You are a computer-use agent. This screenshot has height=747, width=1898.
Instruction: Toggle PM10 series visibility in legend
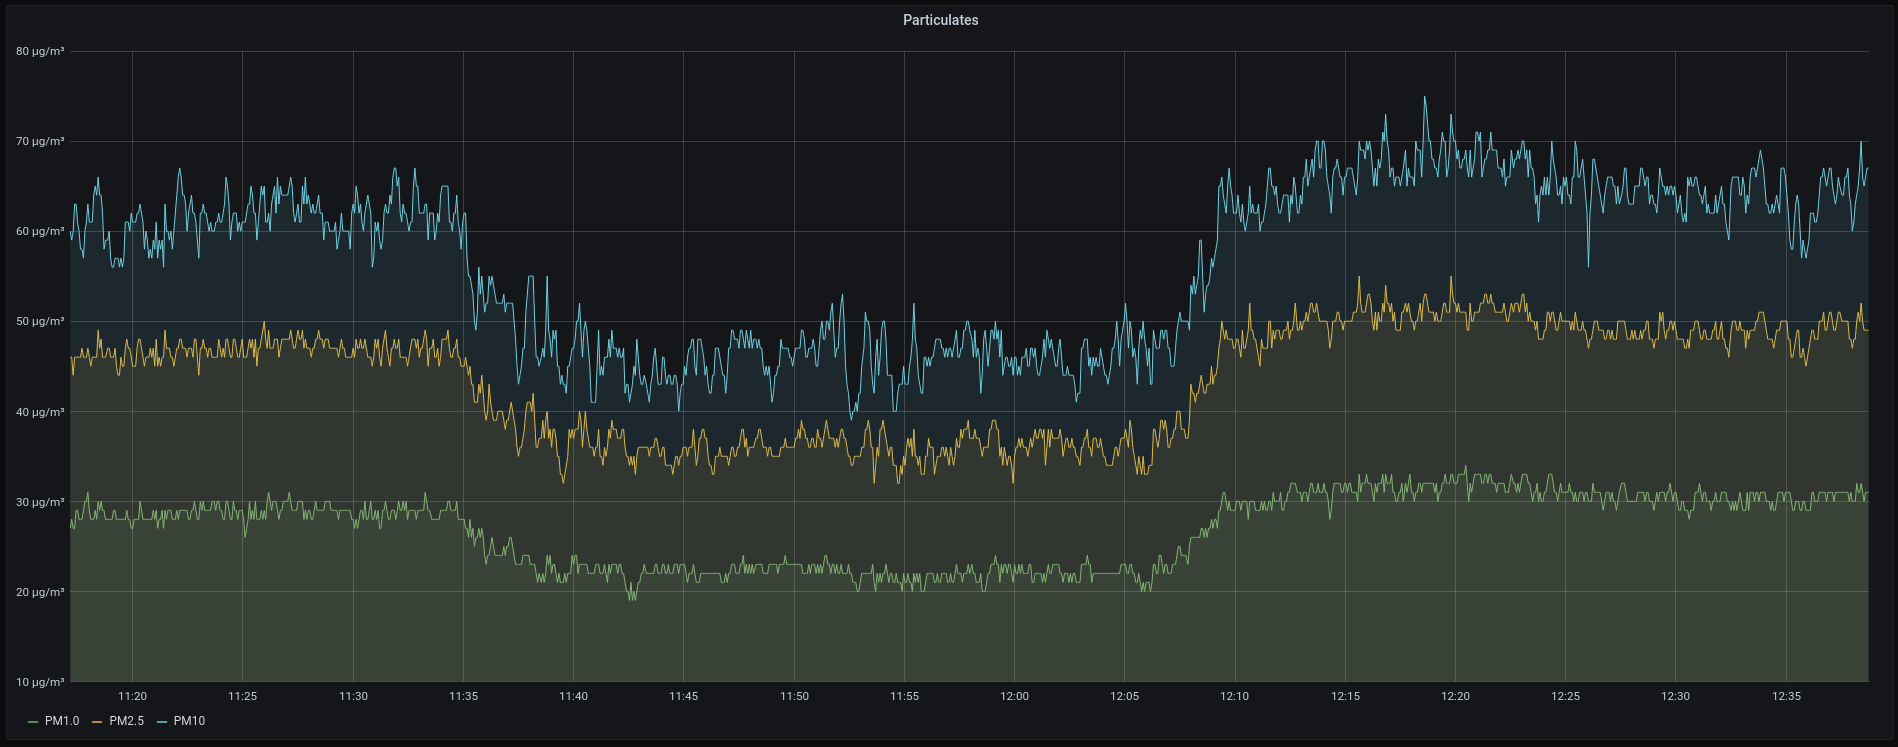coord(189,721)
